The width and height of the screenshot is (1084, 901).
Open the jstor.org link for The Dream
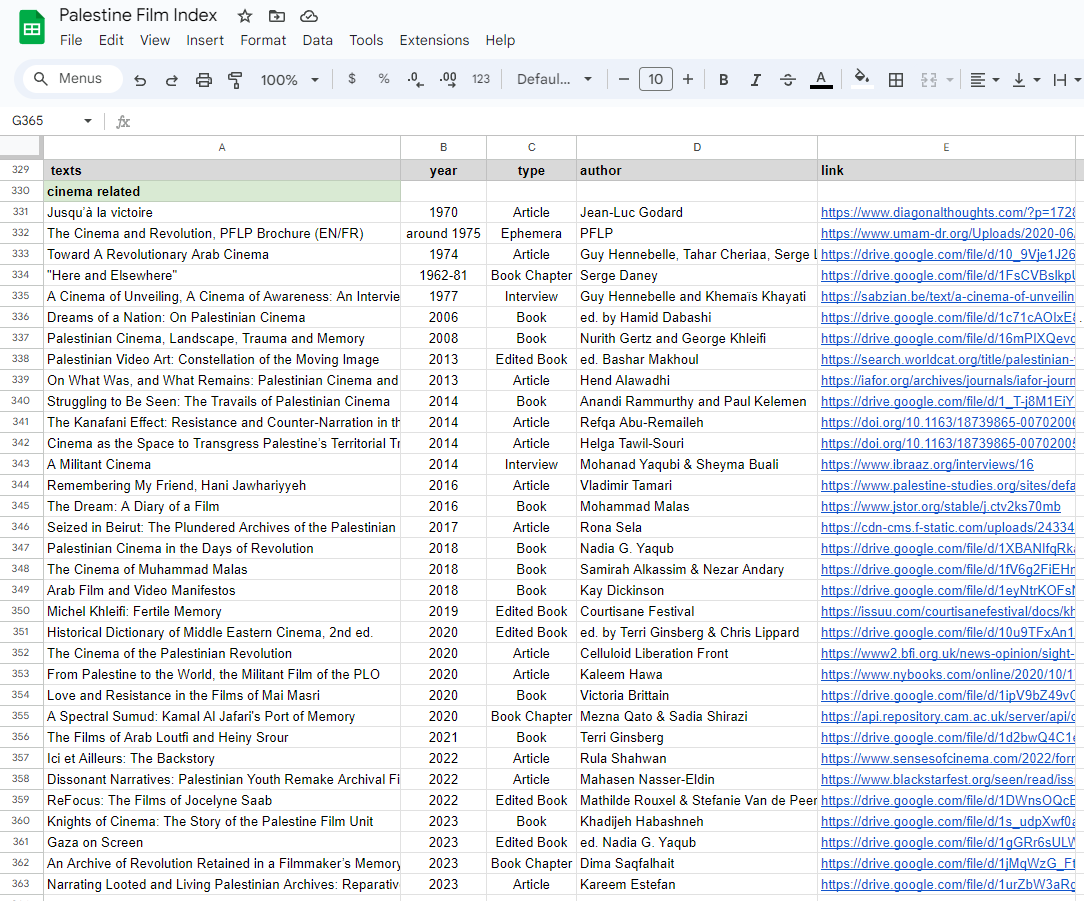[x=940, y=507]
